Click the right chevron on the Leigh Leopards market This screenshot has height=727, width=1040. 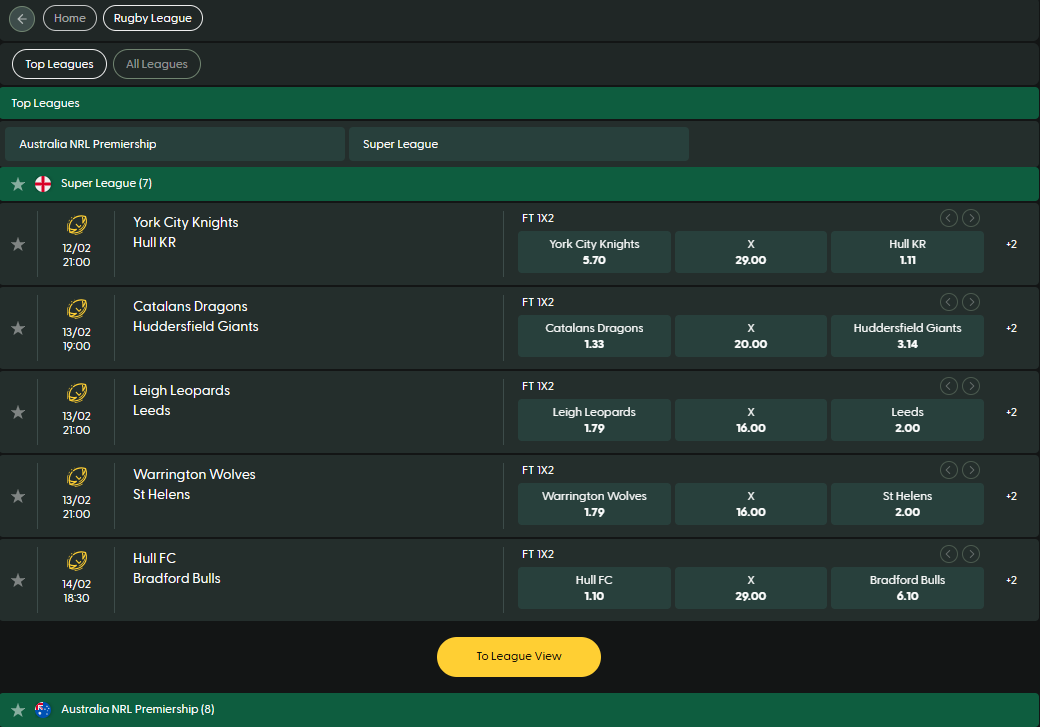[971, 385]
